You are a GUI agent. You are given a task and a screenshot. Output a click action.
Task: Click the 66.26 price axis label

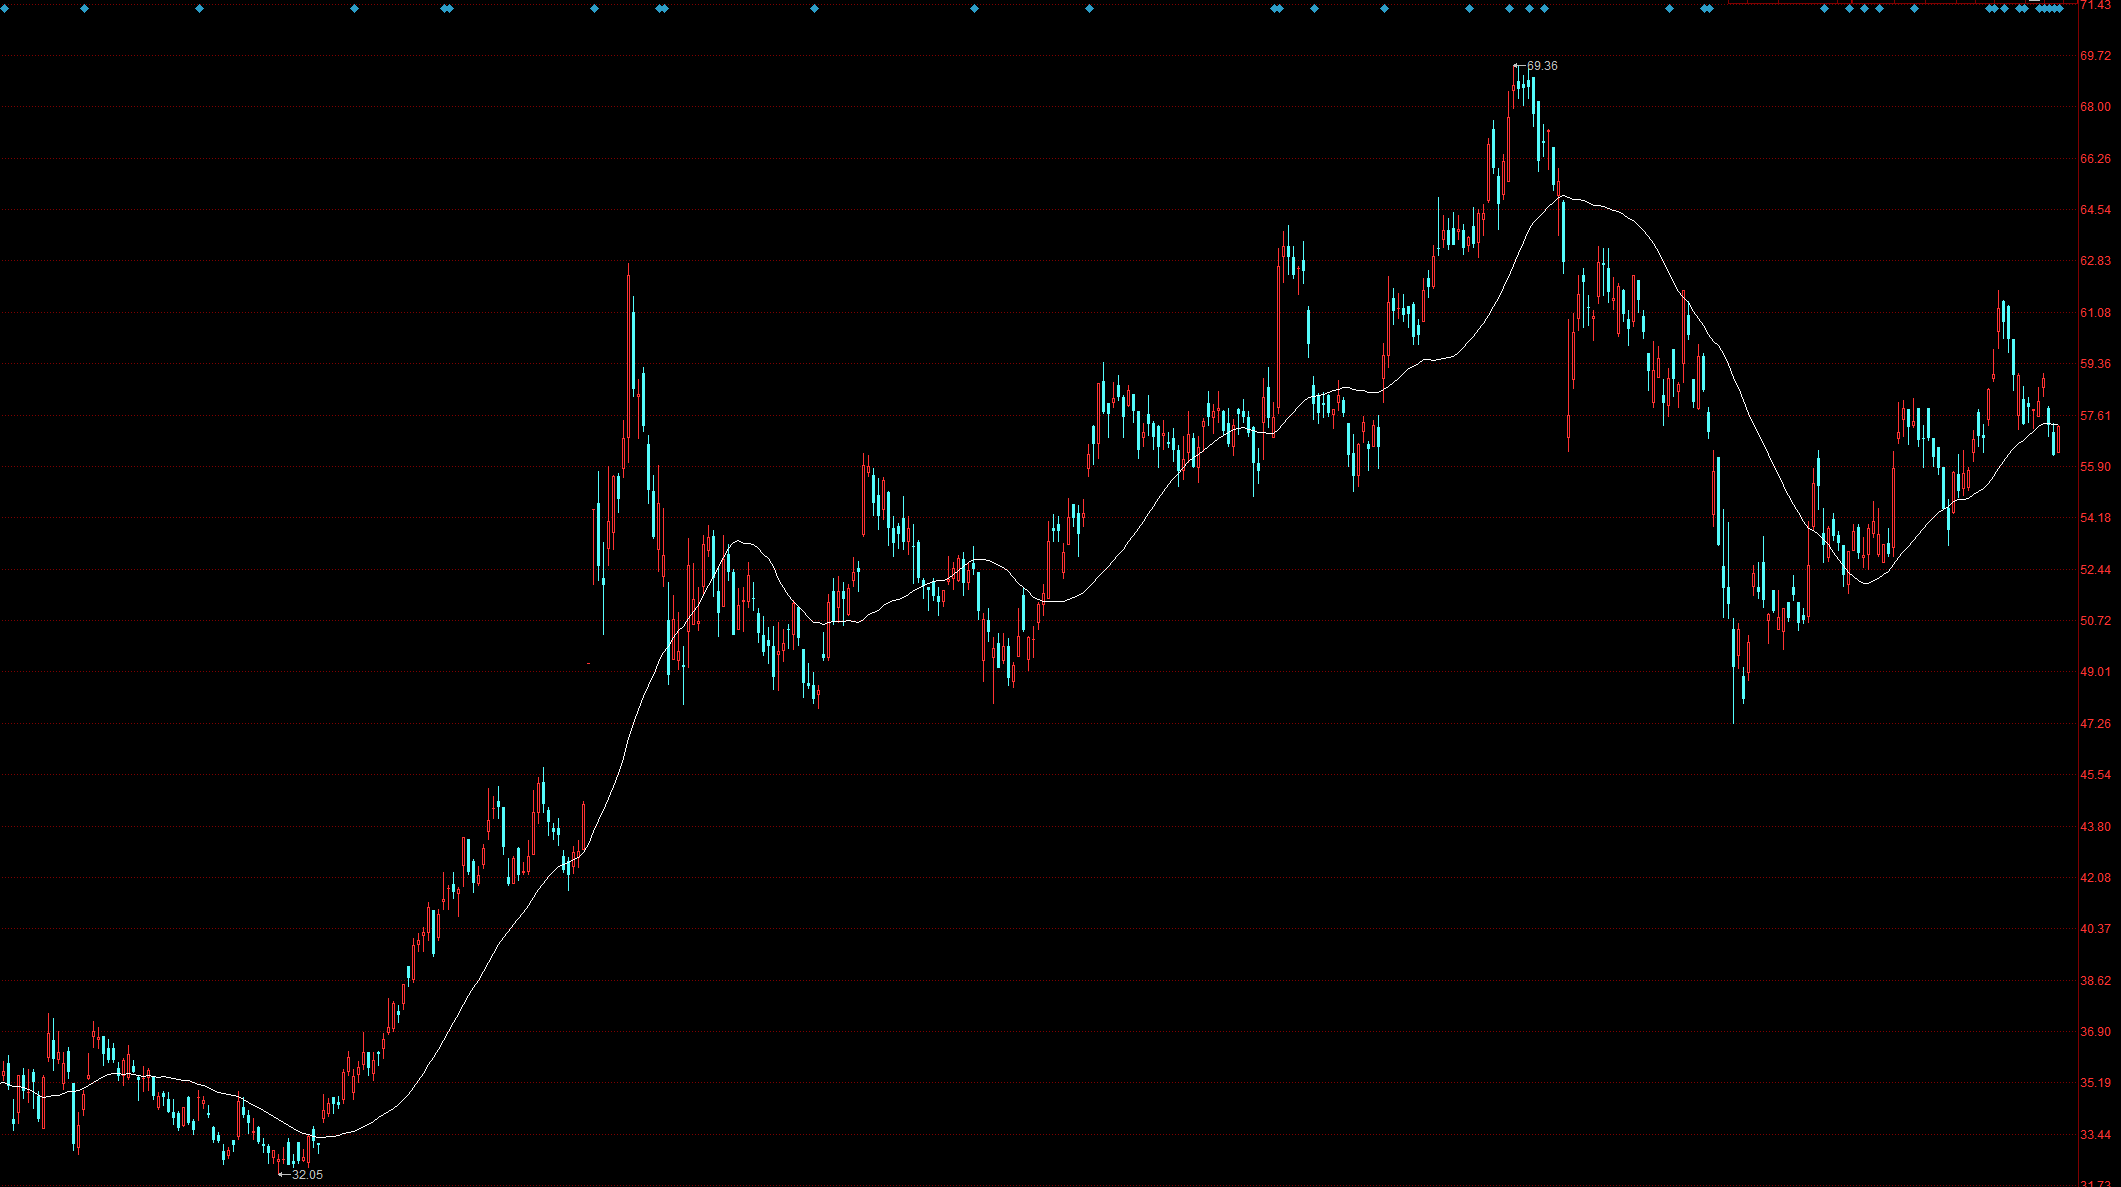2095,159
